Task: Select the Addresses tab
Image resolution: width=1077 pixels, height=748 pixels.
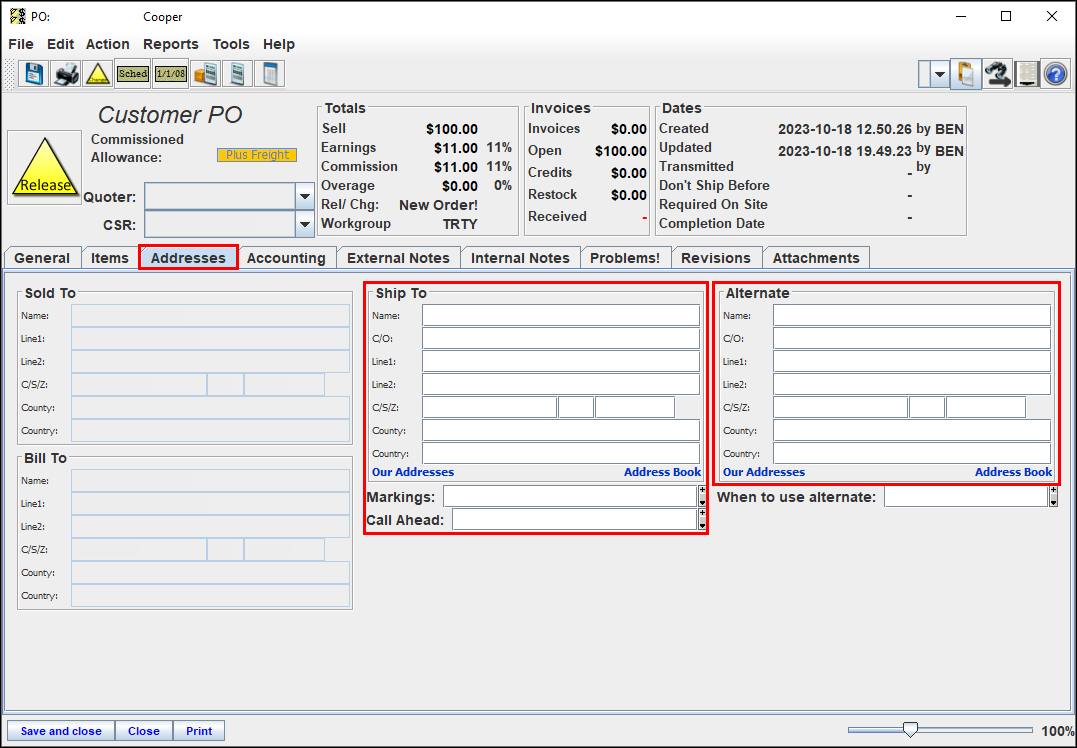Action: 188,258
